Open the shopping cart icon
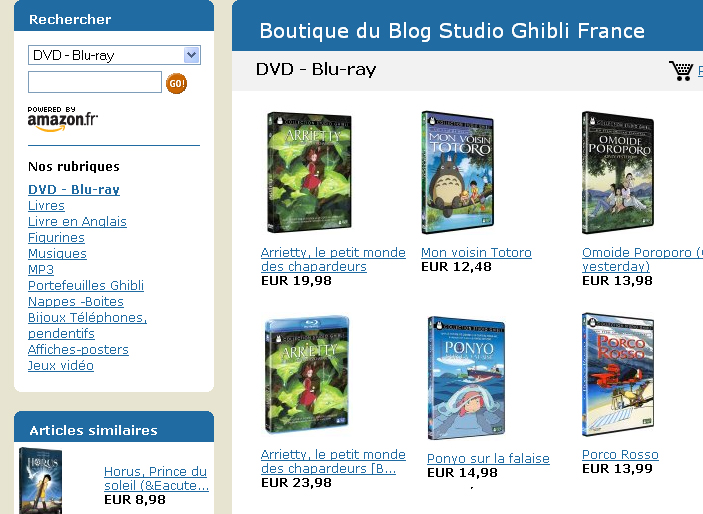The width and height of the screenshot is (703, 514). click(x=681, y=71)
